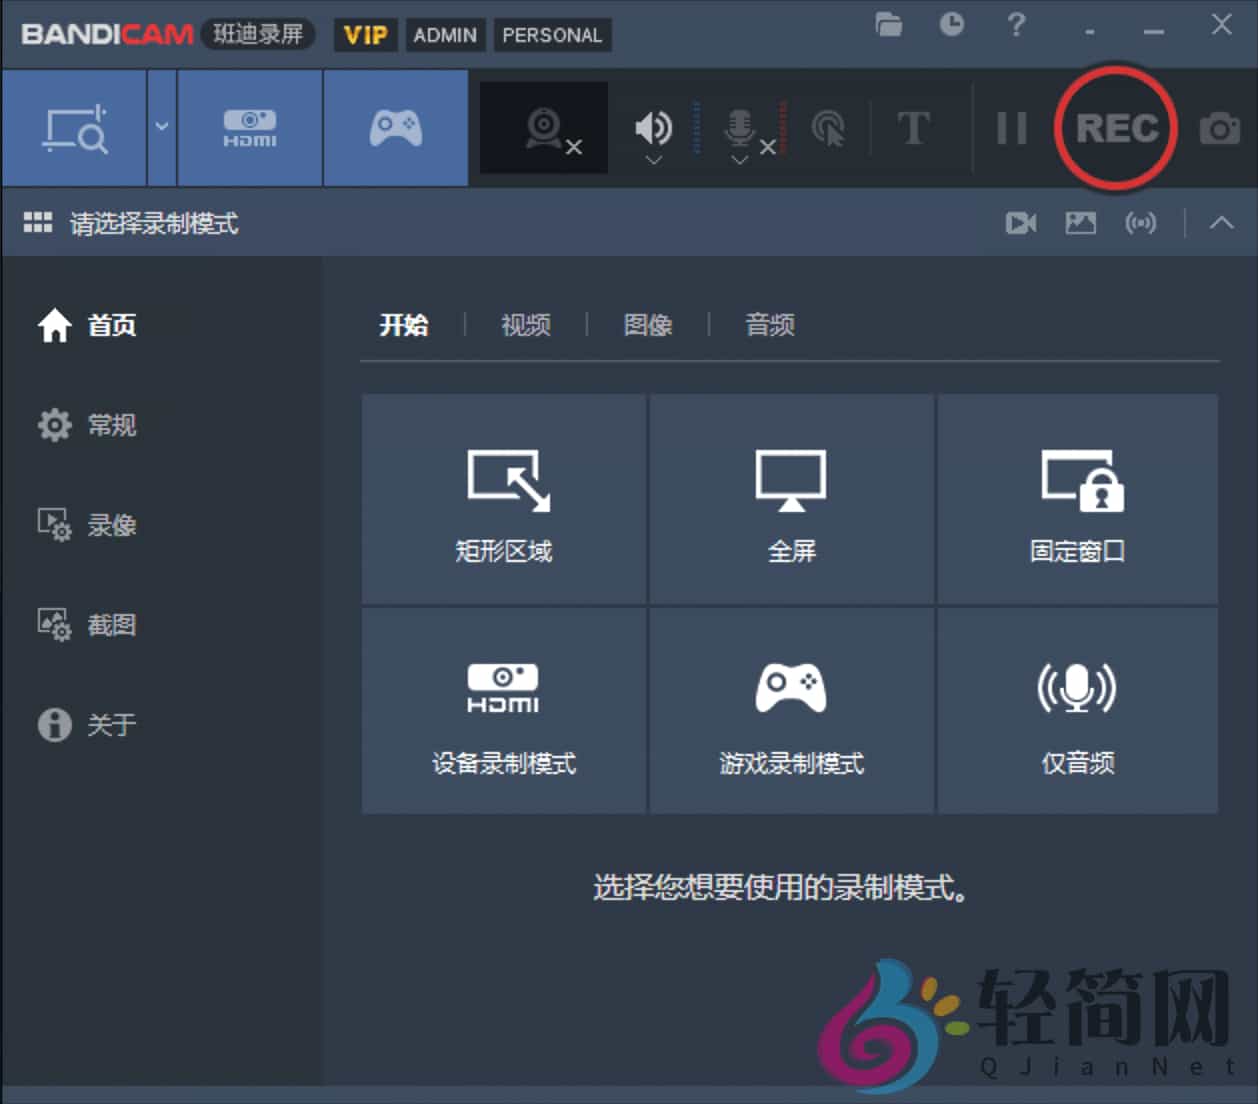
Task: Take a screenshot with the camera icon
Action: 1219,128
